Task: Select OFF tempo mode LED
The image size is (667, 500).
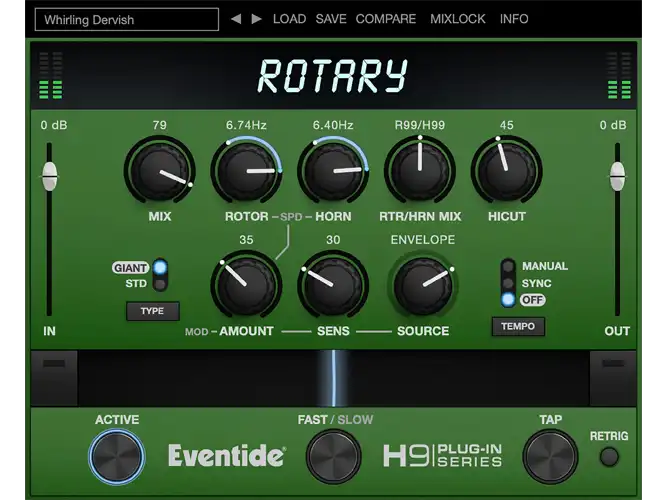Action: coord(508,300)
